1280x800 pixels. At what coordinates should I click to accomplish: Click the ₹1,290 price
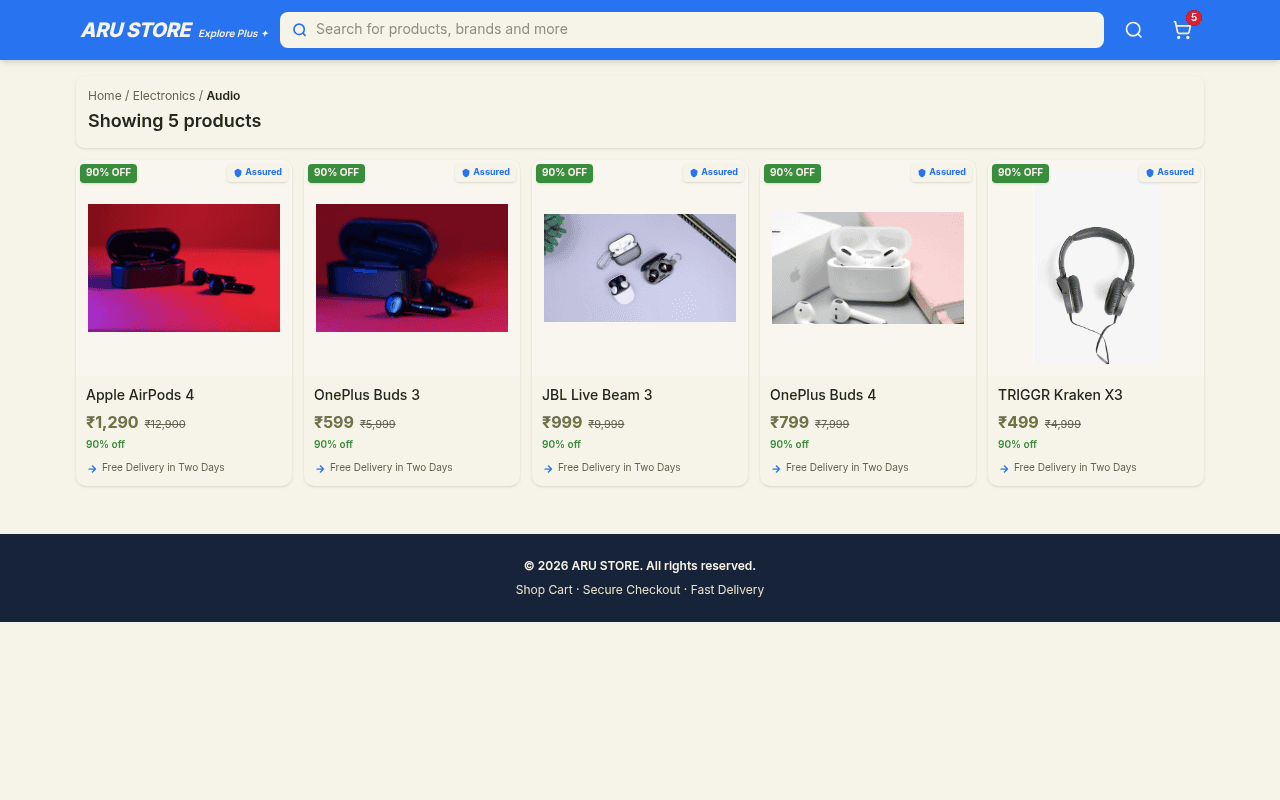(x=112, y=423)
